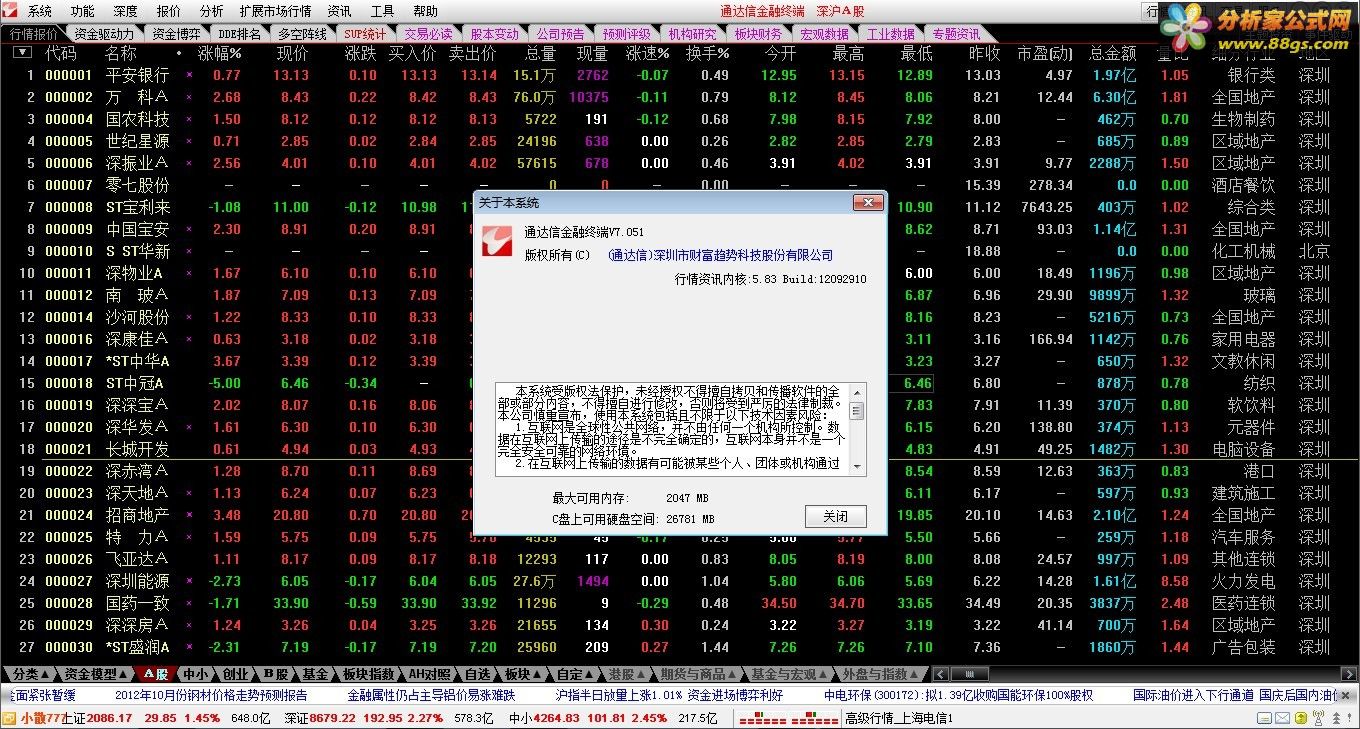The height and width of the screenshot is (729, 1360).
Task: Click the × marker icon beside 深振业A
Action: [x=189, y=163]
